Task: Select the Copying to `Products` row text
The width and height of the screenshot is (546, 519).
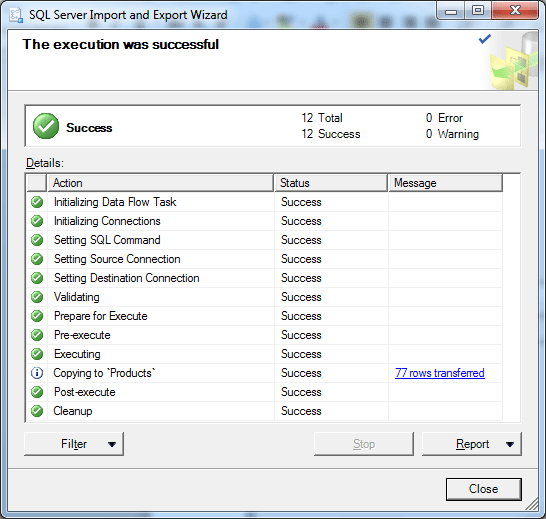Action: coord(104,373)
